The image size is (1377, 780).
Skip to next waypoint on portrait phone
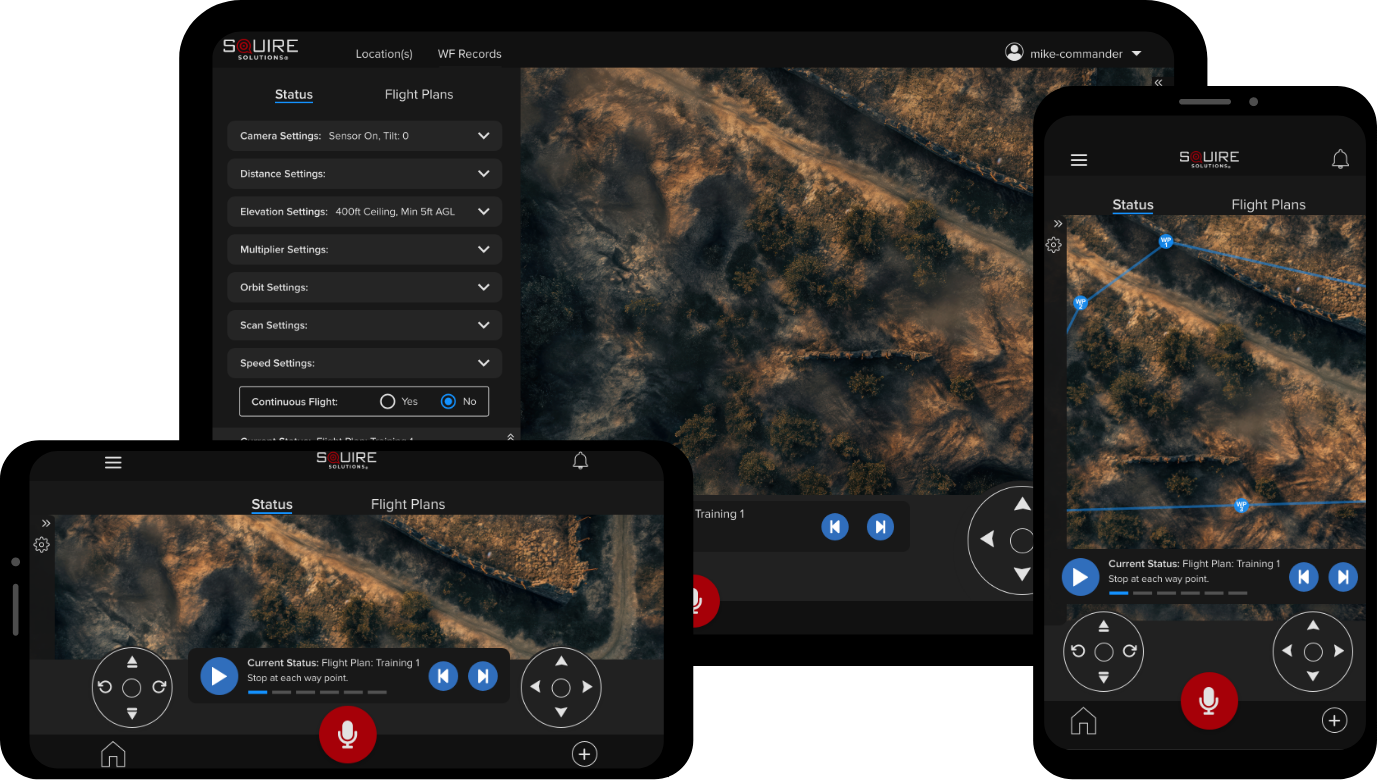click(x=1343, y=577)
